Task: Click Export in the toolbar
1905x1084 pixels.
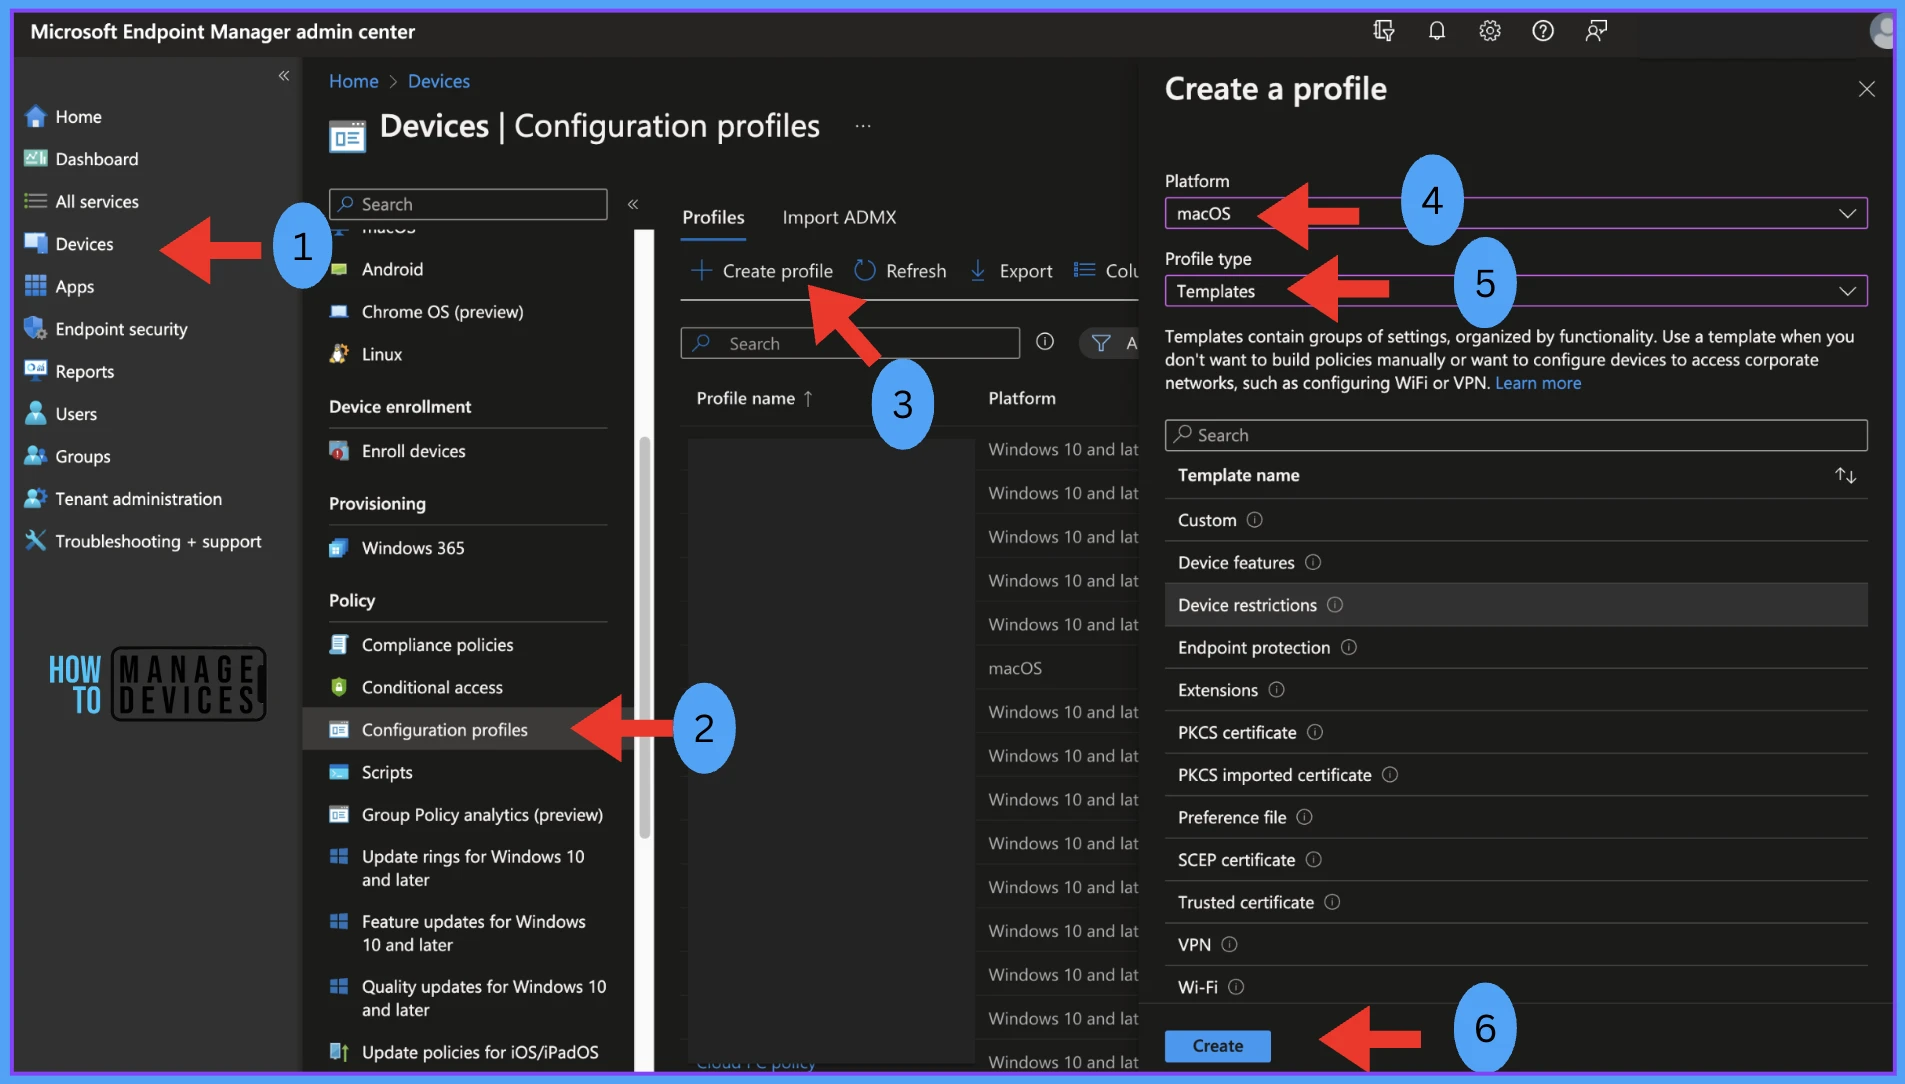Action: (1011, 271)
